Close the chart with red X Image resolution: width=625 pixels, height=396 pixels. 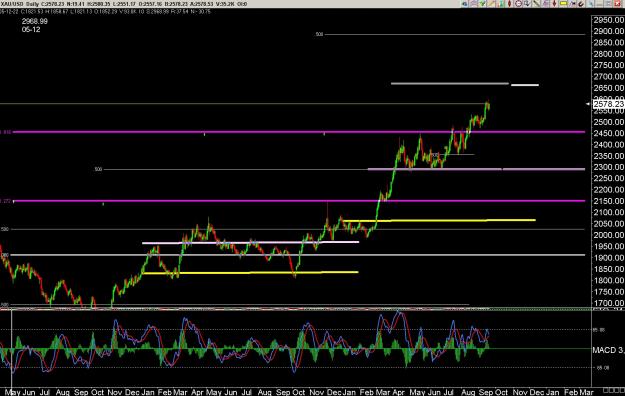pos(617,4)
